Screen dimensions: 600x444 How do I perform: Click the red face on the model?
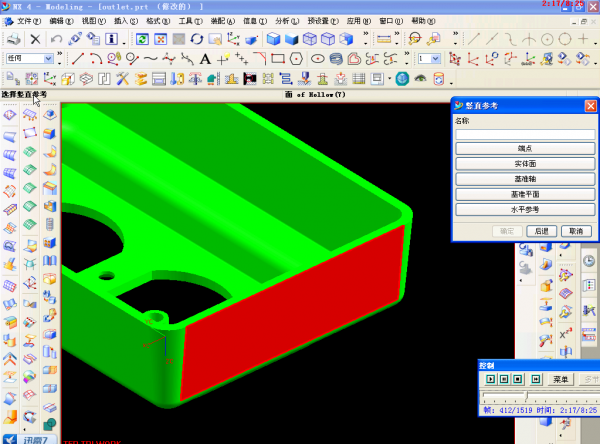pos(291,314)
